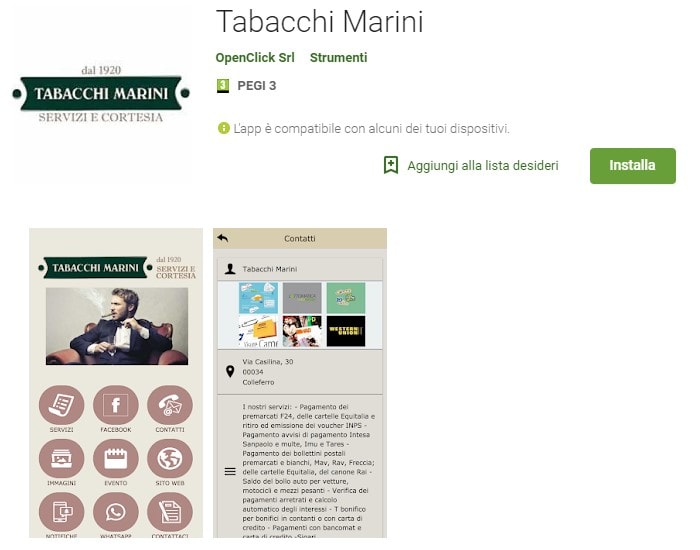Select the Contatti phone-mail icon
Image resolution: width=700 pixels, height=550 pixels.
click(x=170, y=404)
